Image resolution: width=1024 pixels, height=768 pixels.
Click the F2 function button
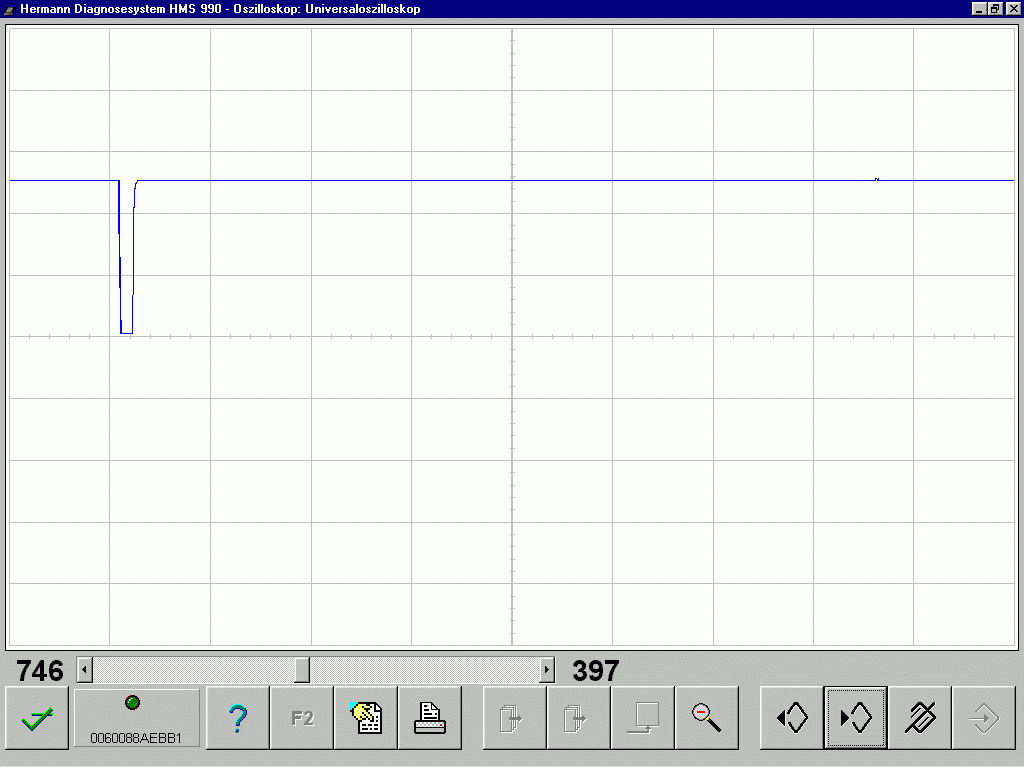coord(302,718)
